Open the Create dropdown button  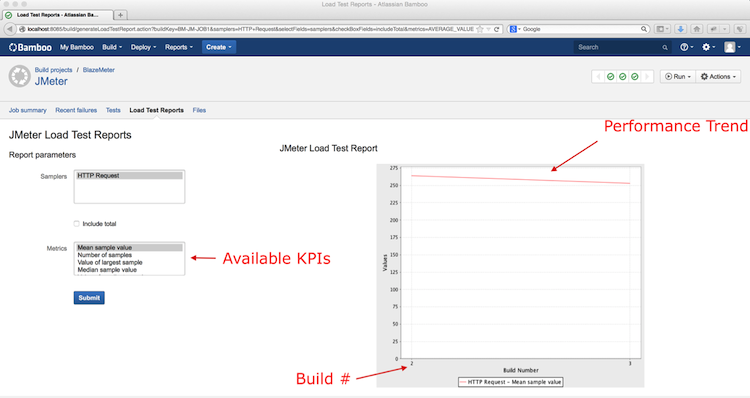(219, 47)
